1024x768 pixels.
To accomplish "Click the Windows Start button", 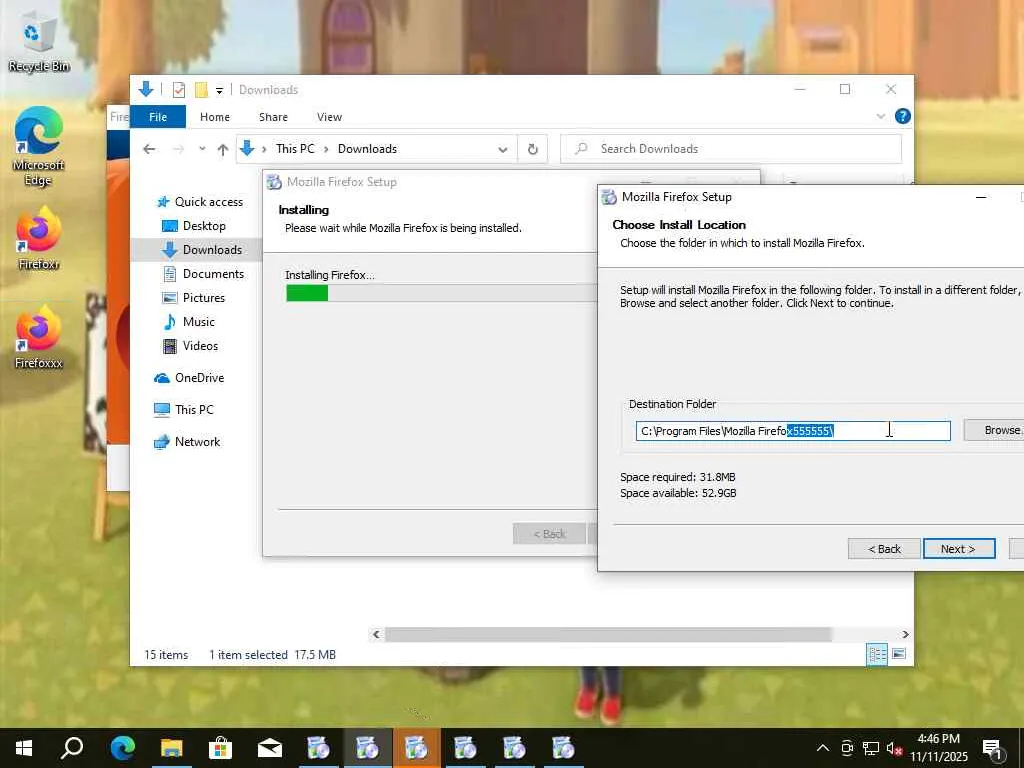I will click(24, 748).
